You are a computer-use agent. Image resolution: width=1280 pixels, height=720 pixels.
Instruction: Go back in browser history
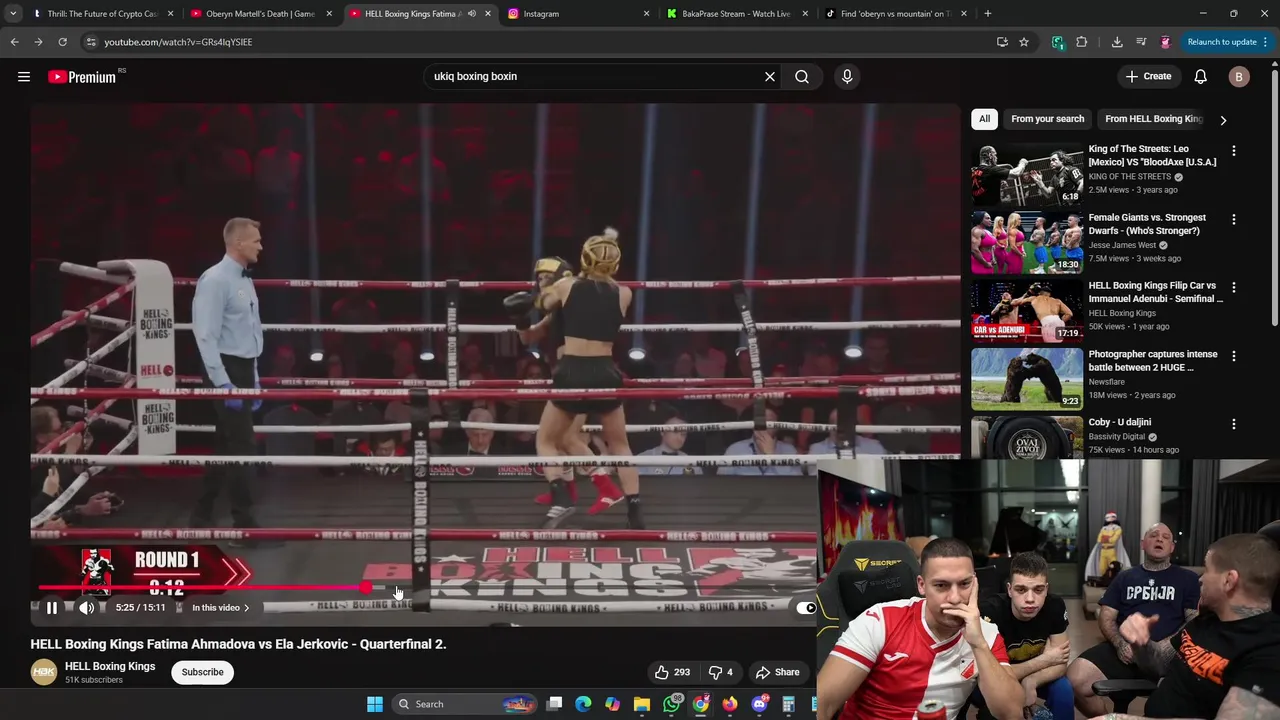click(14, 42)
